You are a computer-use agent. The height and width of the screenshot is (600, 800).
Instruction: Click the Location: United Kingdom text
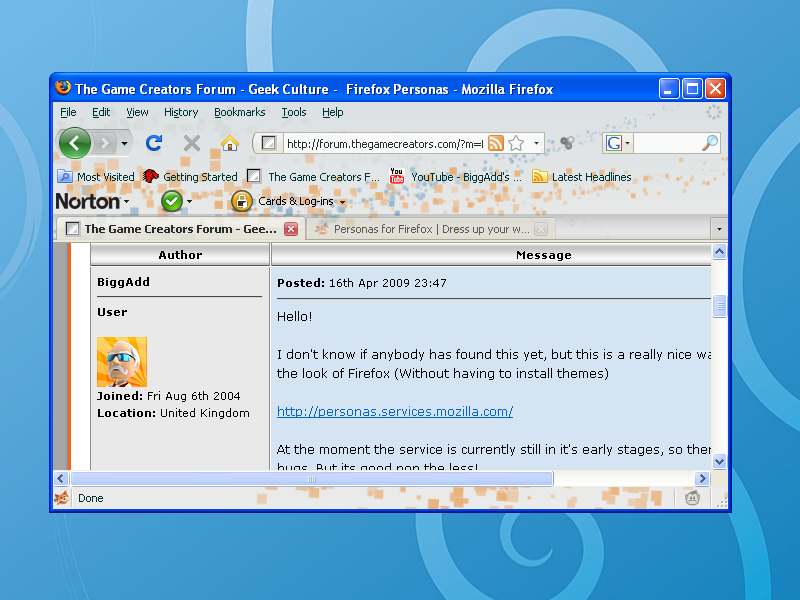173,413
